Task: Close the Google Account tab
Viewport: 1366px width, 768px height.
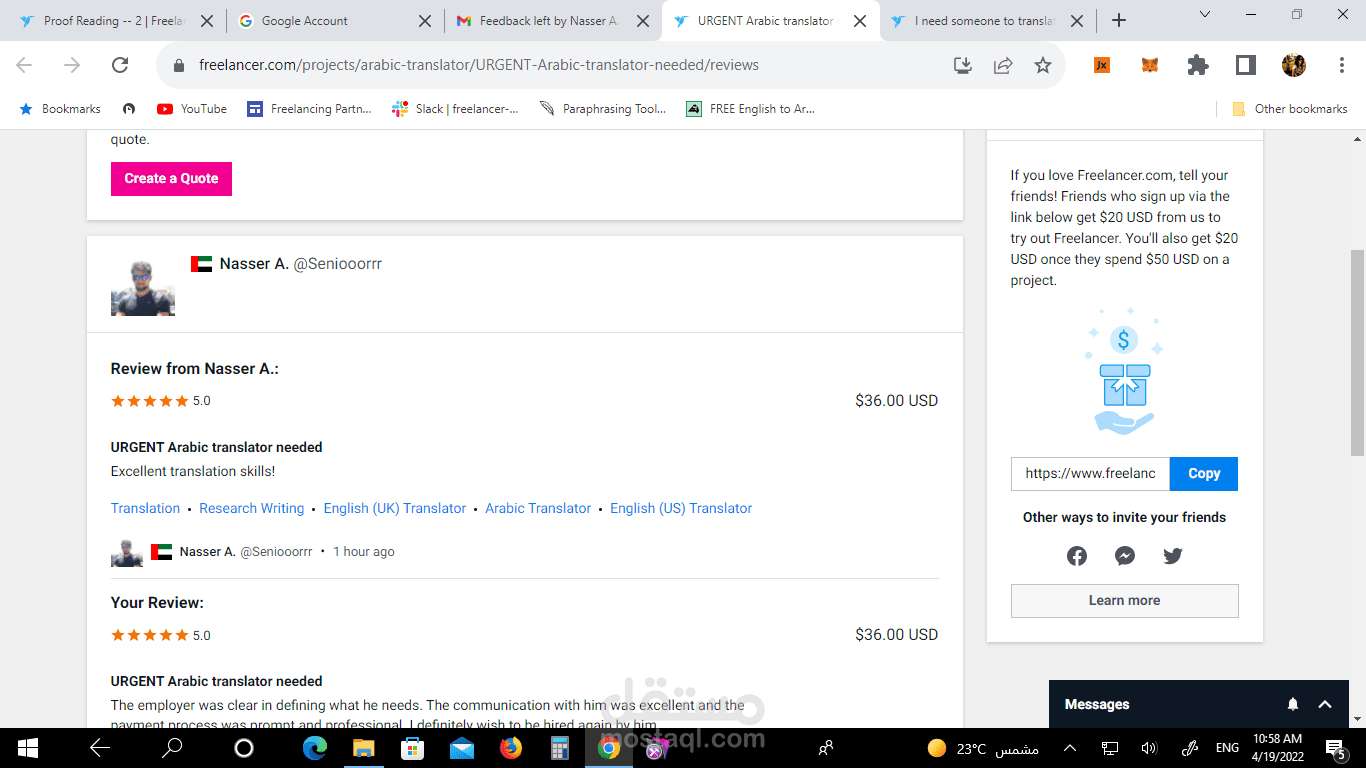Action: tap(424, 20)
